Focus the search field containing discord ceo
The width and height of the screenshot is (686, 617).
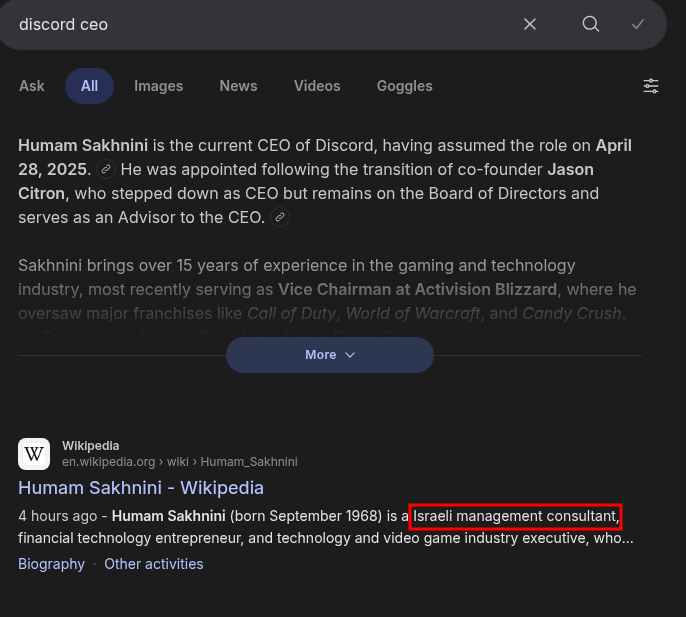click(262, 25)
